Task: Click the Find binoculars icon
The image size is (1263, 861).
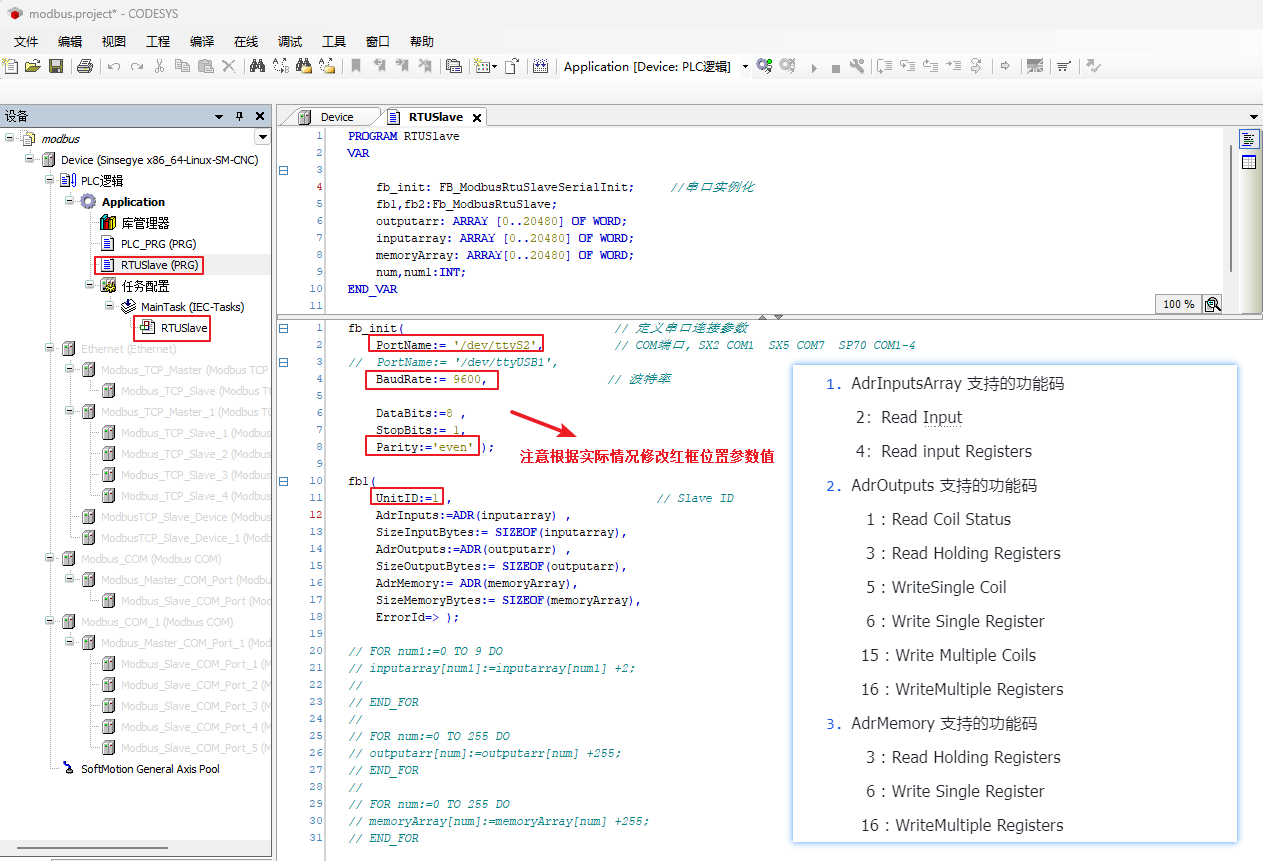Action: click(257, 66)
